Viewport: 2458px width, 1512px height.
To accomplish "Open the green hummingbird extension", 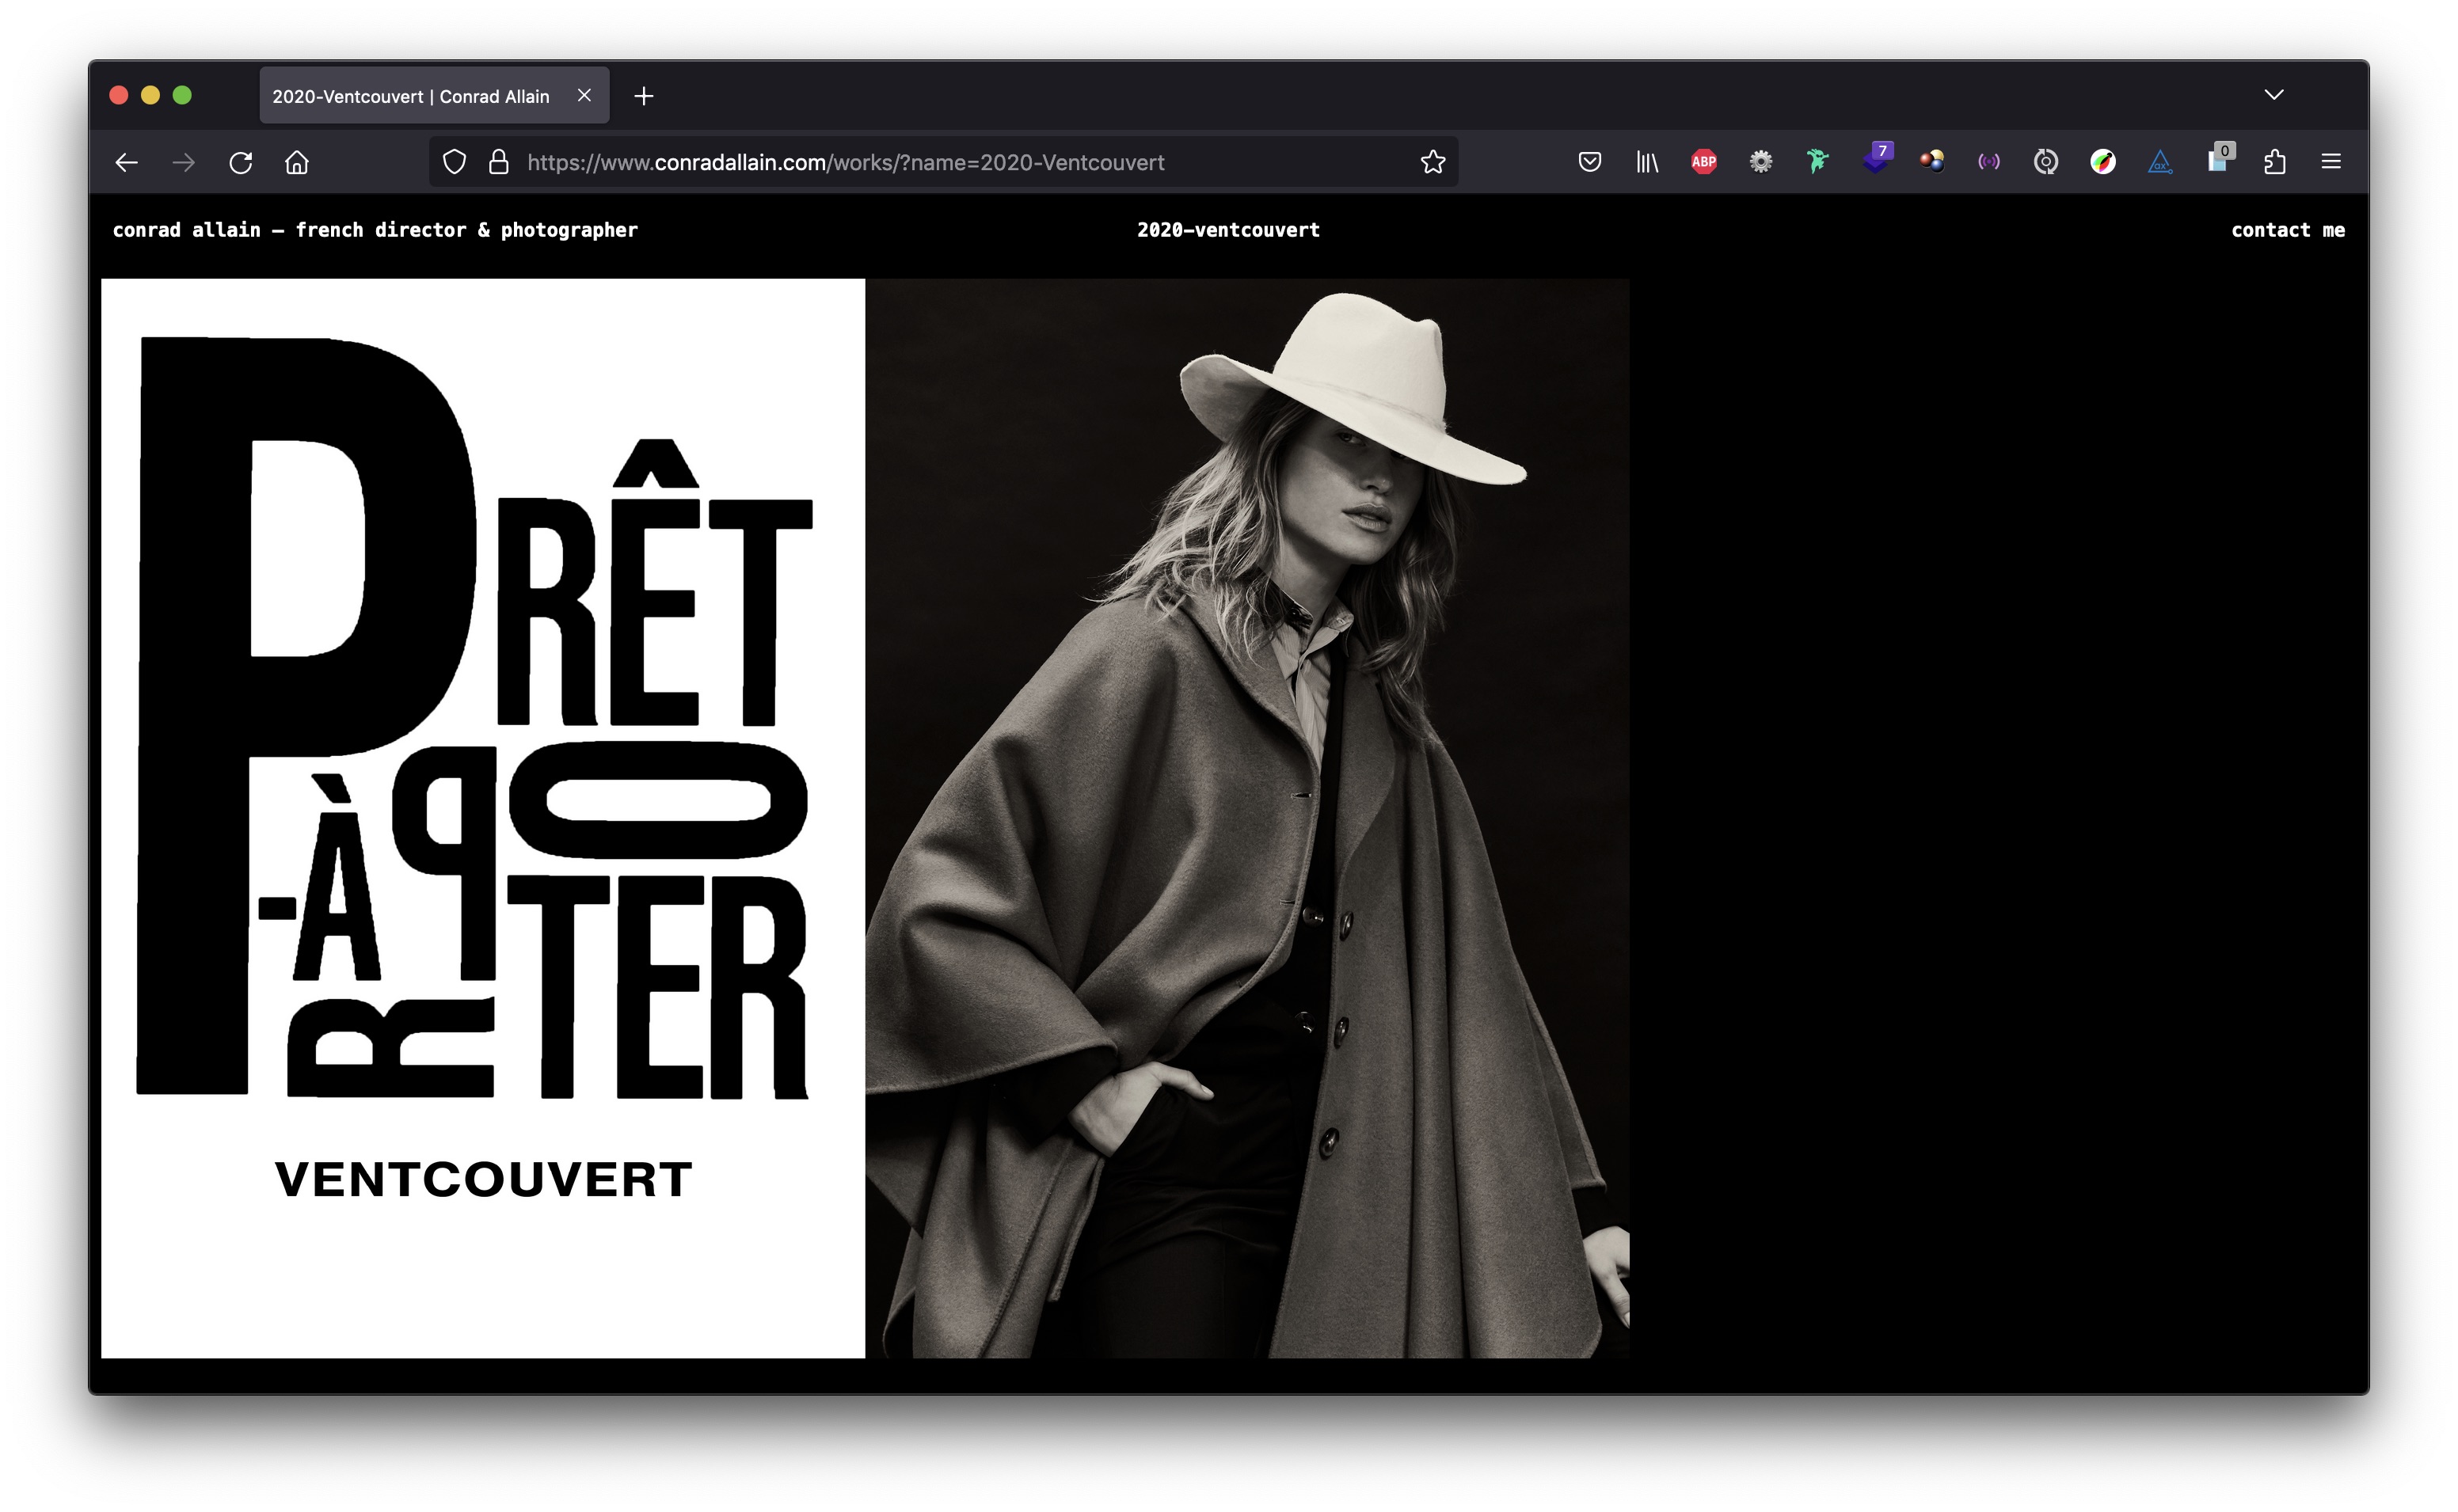I will pyautogui.click(x=1818, y=162).
